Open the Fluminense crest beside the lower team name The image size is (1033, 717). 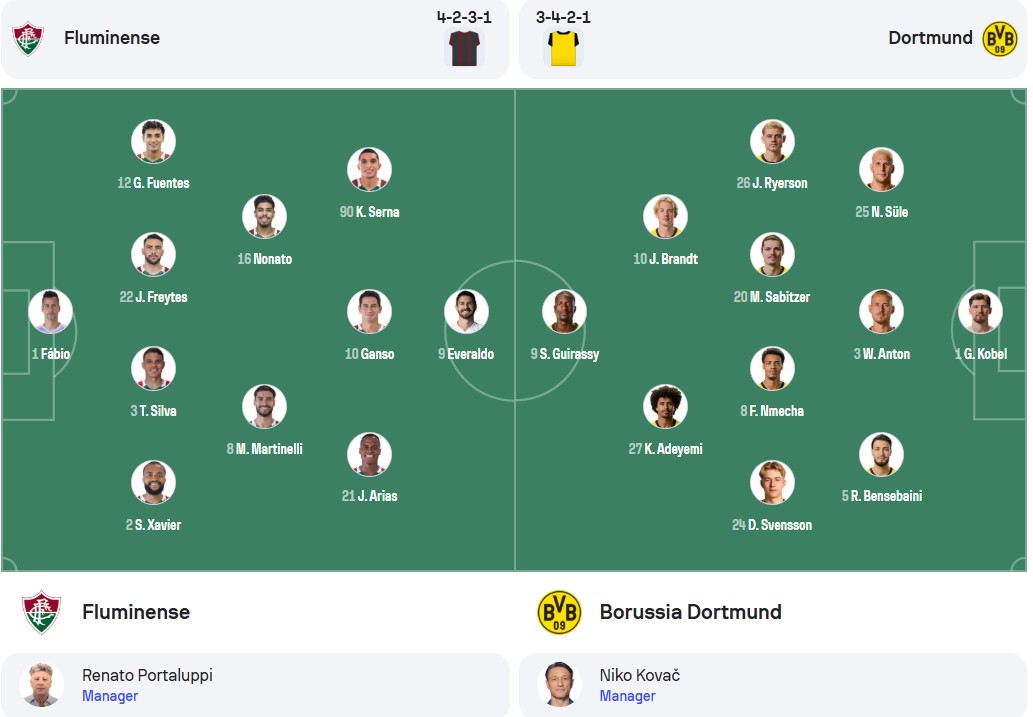point(42,612)
